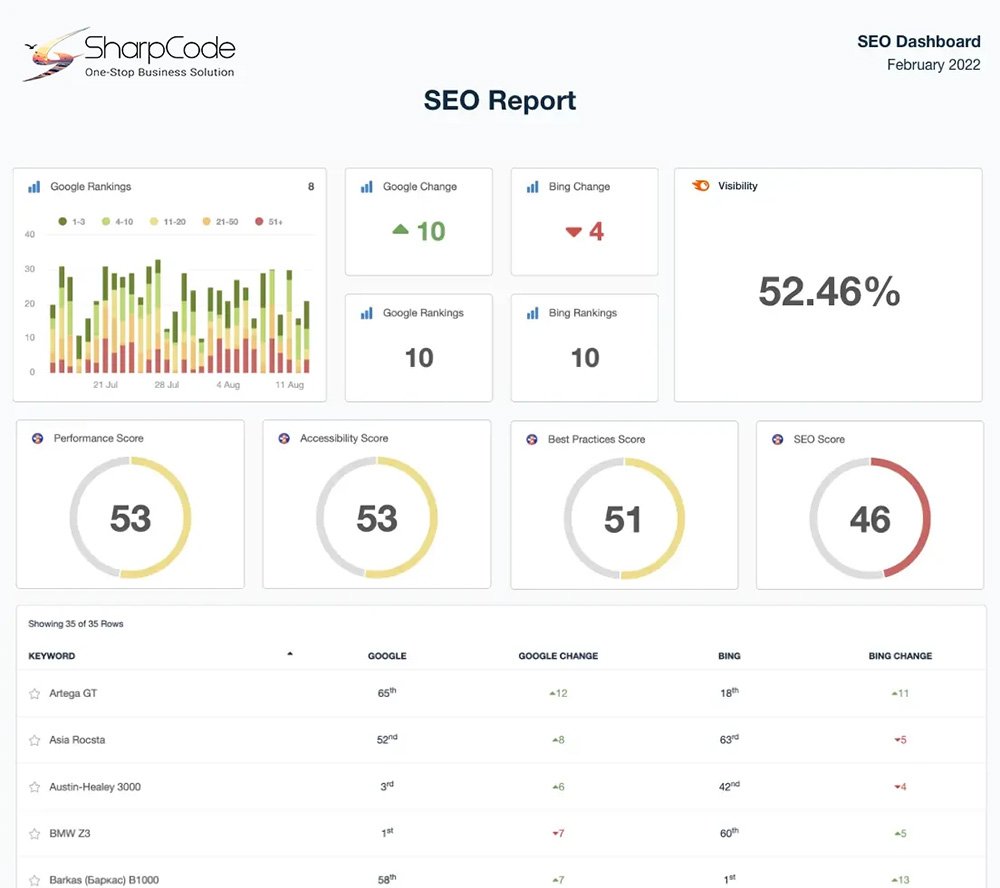Click the SEO Score donut gauge
Viewport: 1000px width, 888px height.
coord(869,518)
